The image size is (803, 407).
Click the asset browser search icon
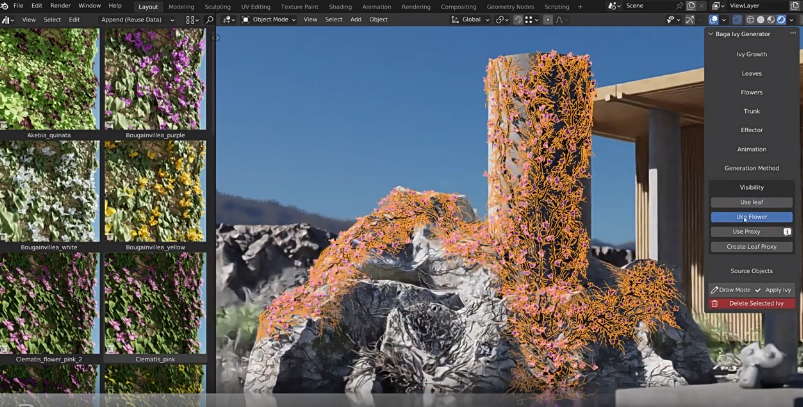(209, 20)
